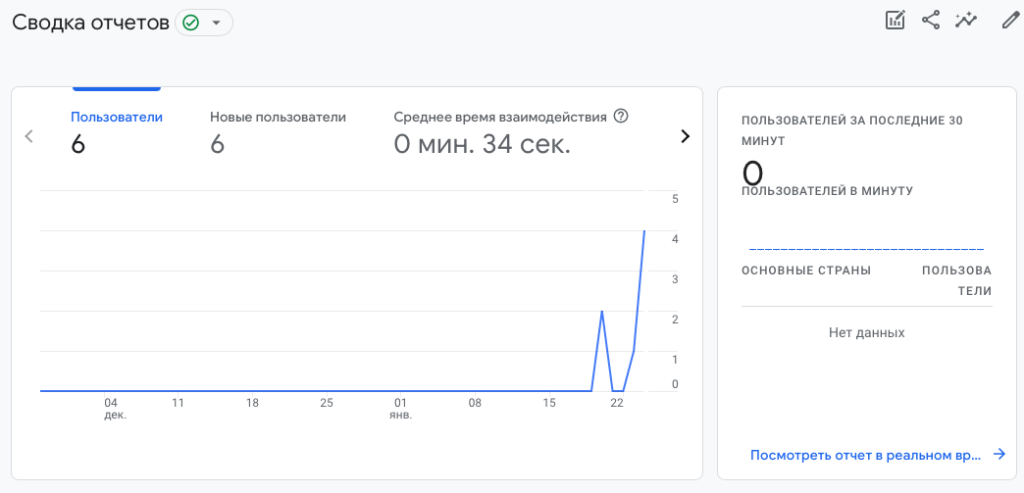The image size is (1024, 493).
Task: Switch to Новые пользователи metric tab
Action: 277,131
